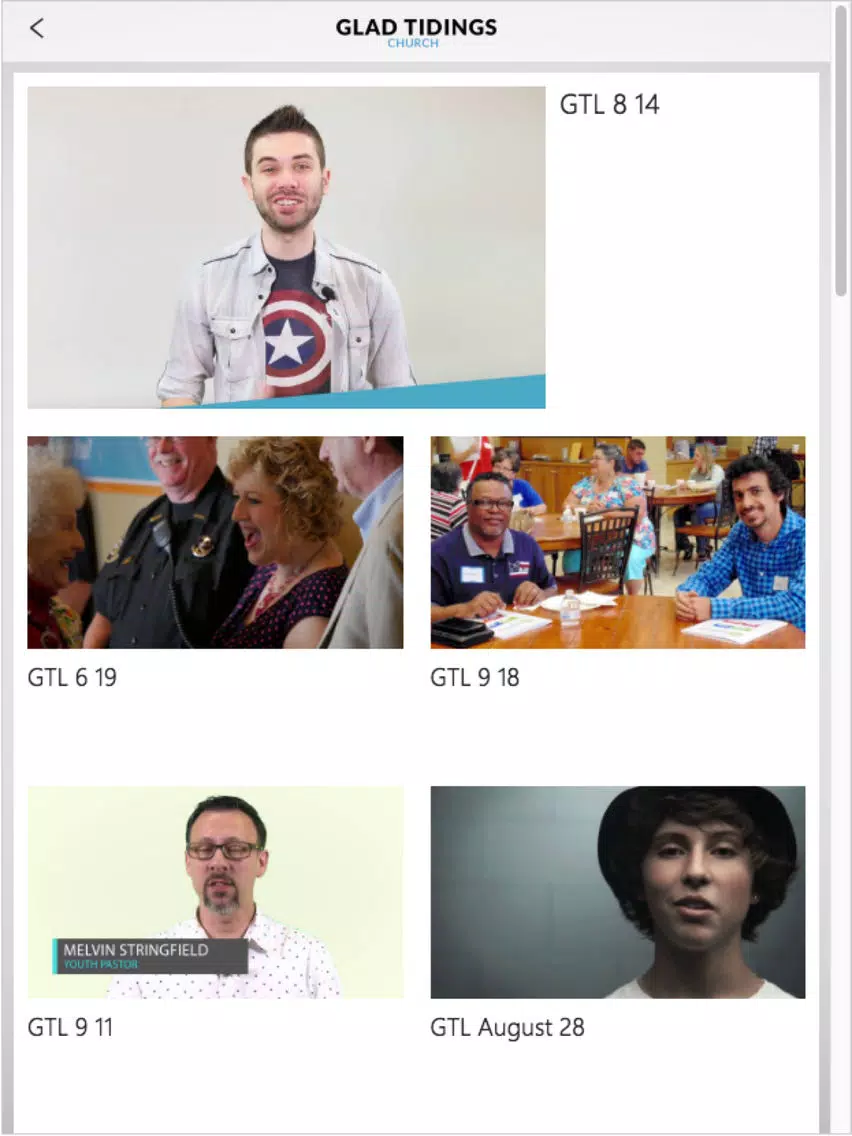Image resolution: width=852 pixels, height=1136 pixels.
Task: Click the man in blue checkered shirt
Action: point(746,551)
